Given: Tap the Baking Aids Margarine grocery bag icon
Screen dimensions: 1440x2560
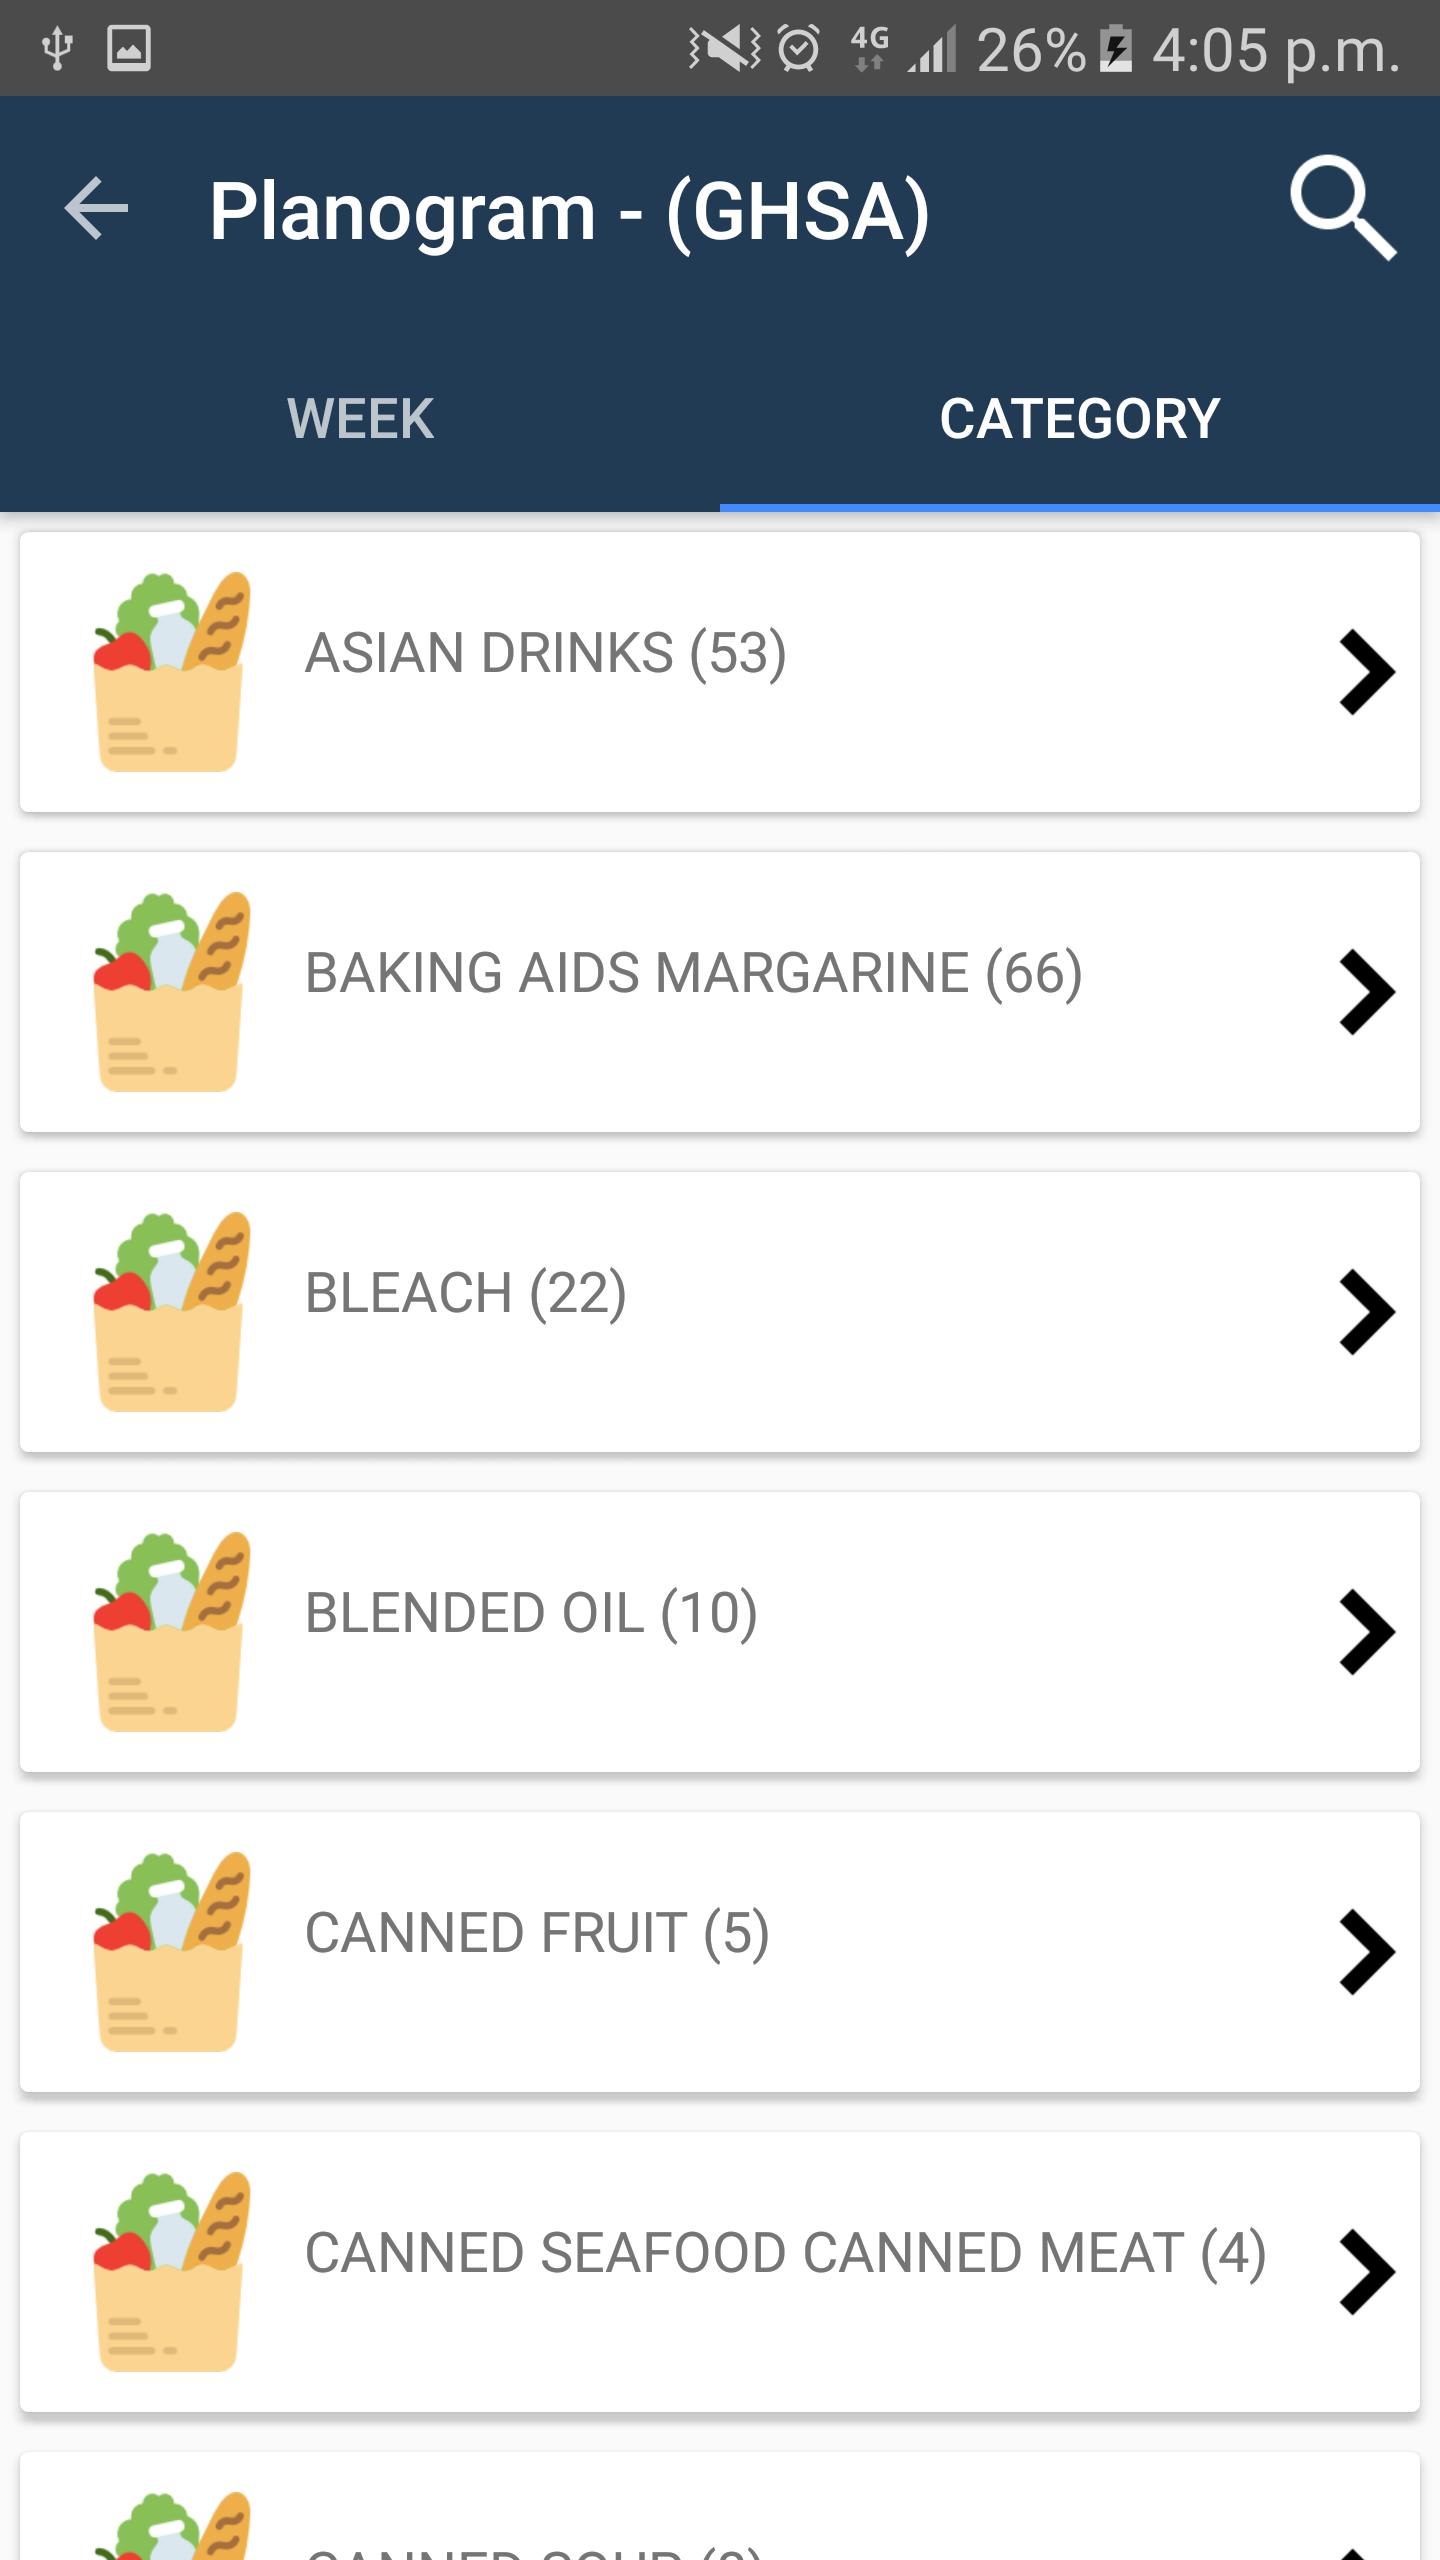Looking at the screenshot, I should 170,992.
